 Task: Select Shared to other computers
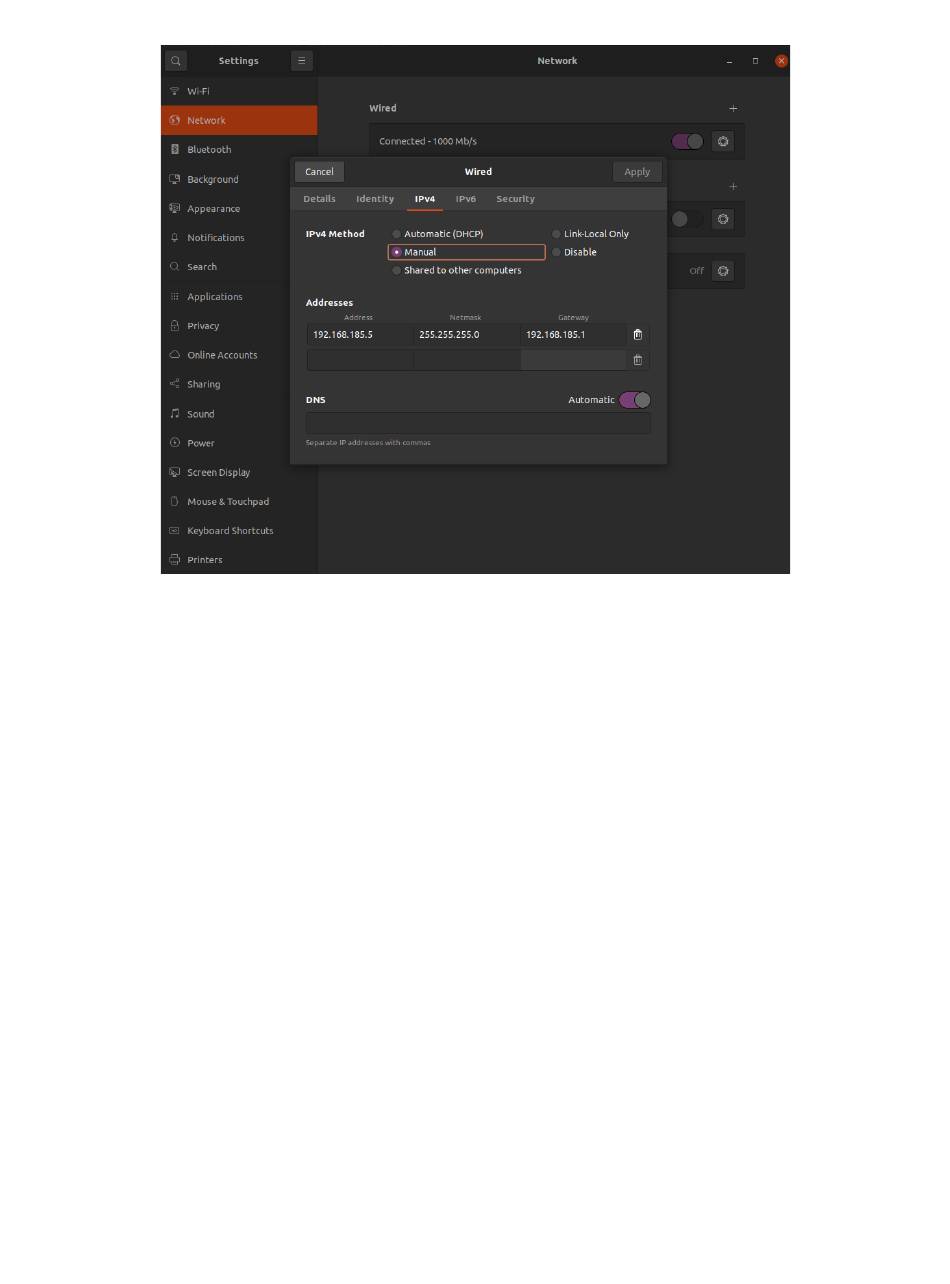457,270
